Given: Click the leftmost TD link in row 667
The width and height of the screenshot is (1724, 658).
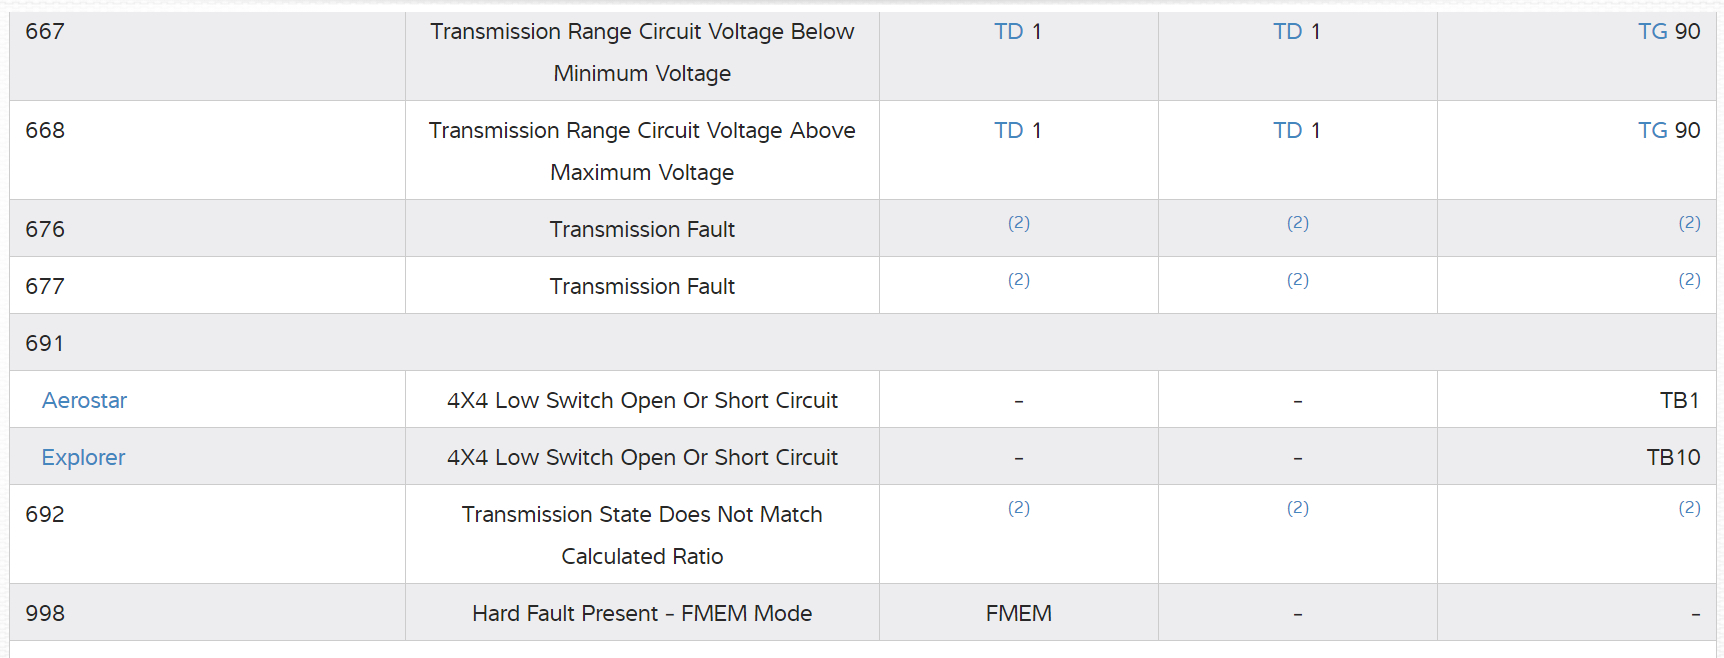Looking at the screenshot, I should click(x=1008, y=31).
